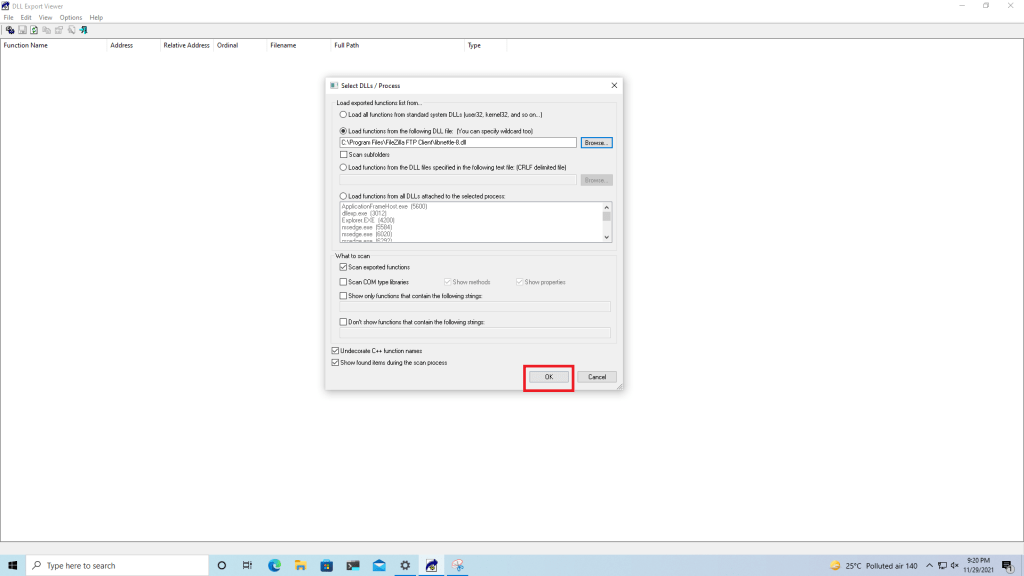The height and width of the screenshot is (576, 1024).
Task: Click the Save toolbar icon
Action: coord(22,30)
